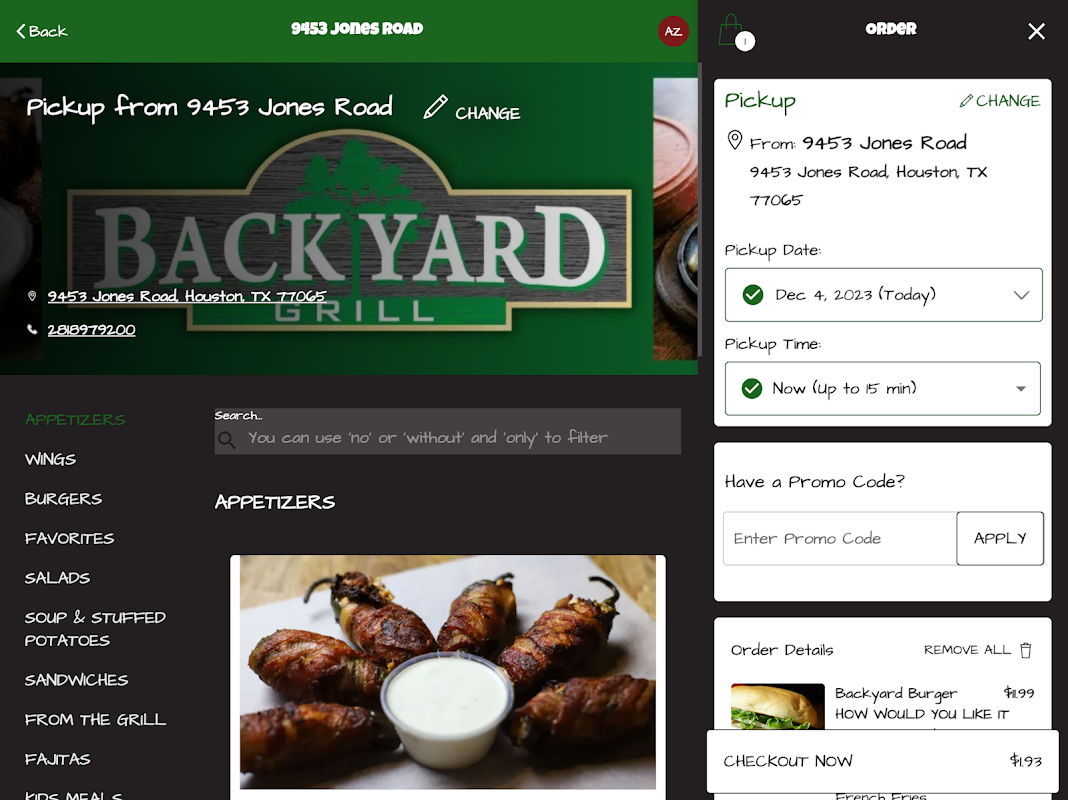The width and height of the screenshot is (1068, 800).
Task: Click the location pin icon beside From
Action: [x=734, y=140]
